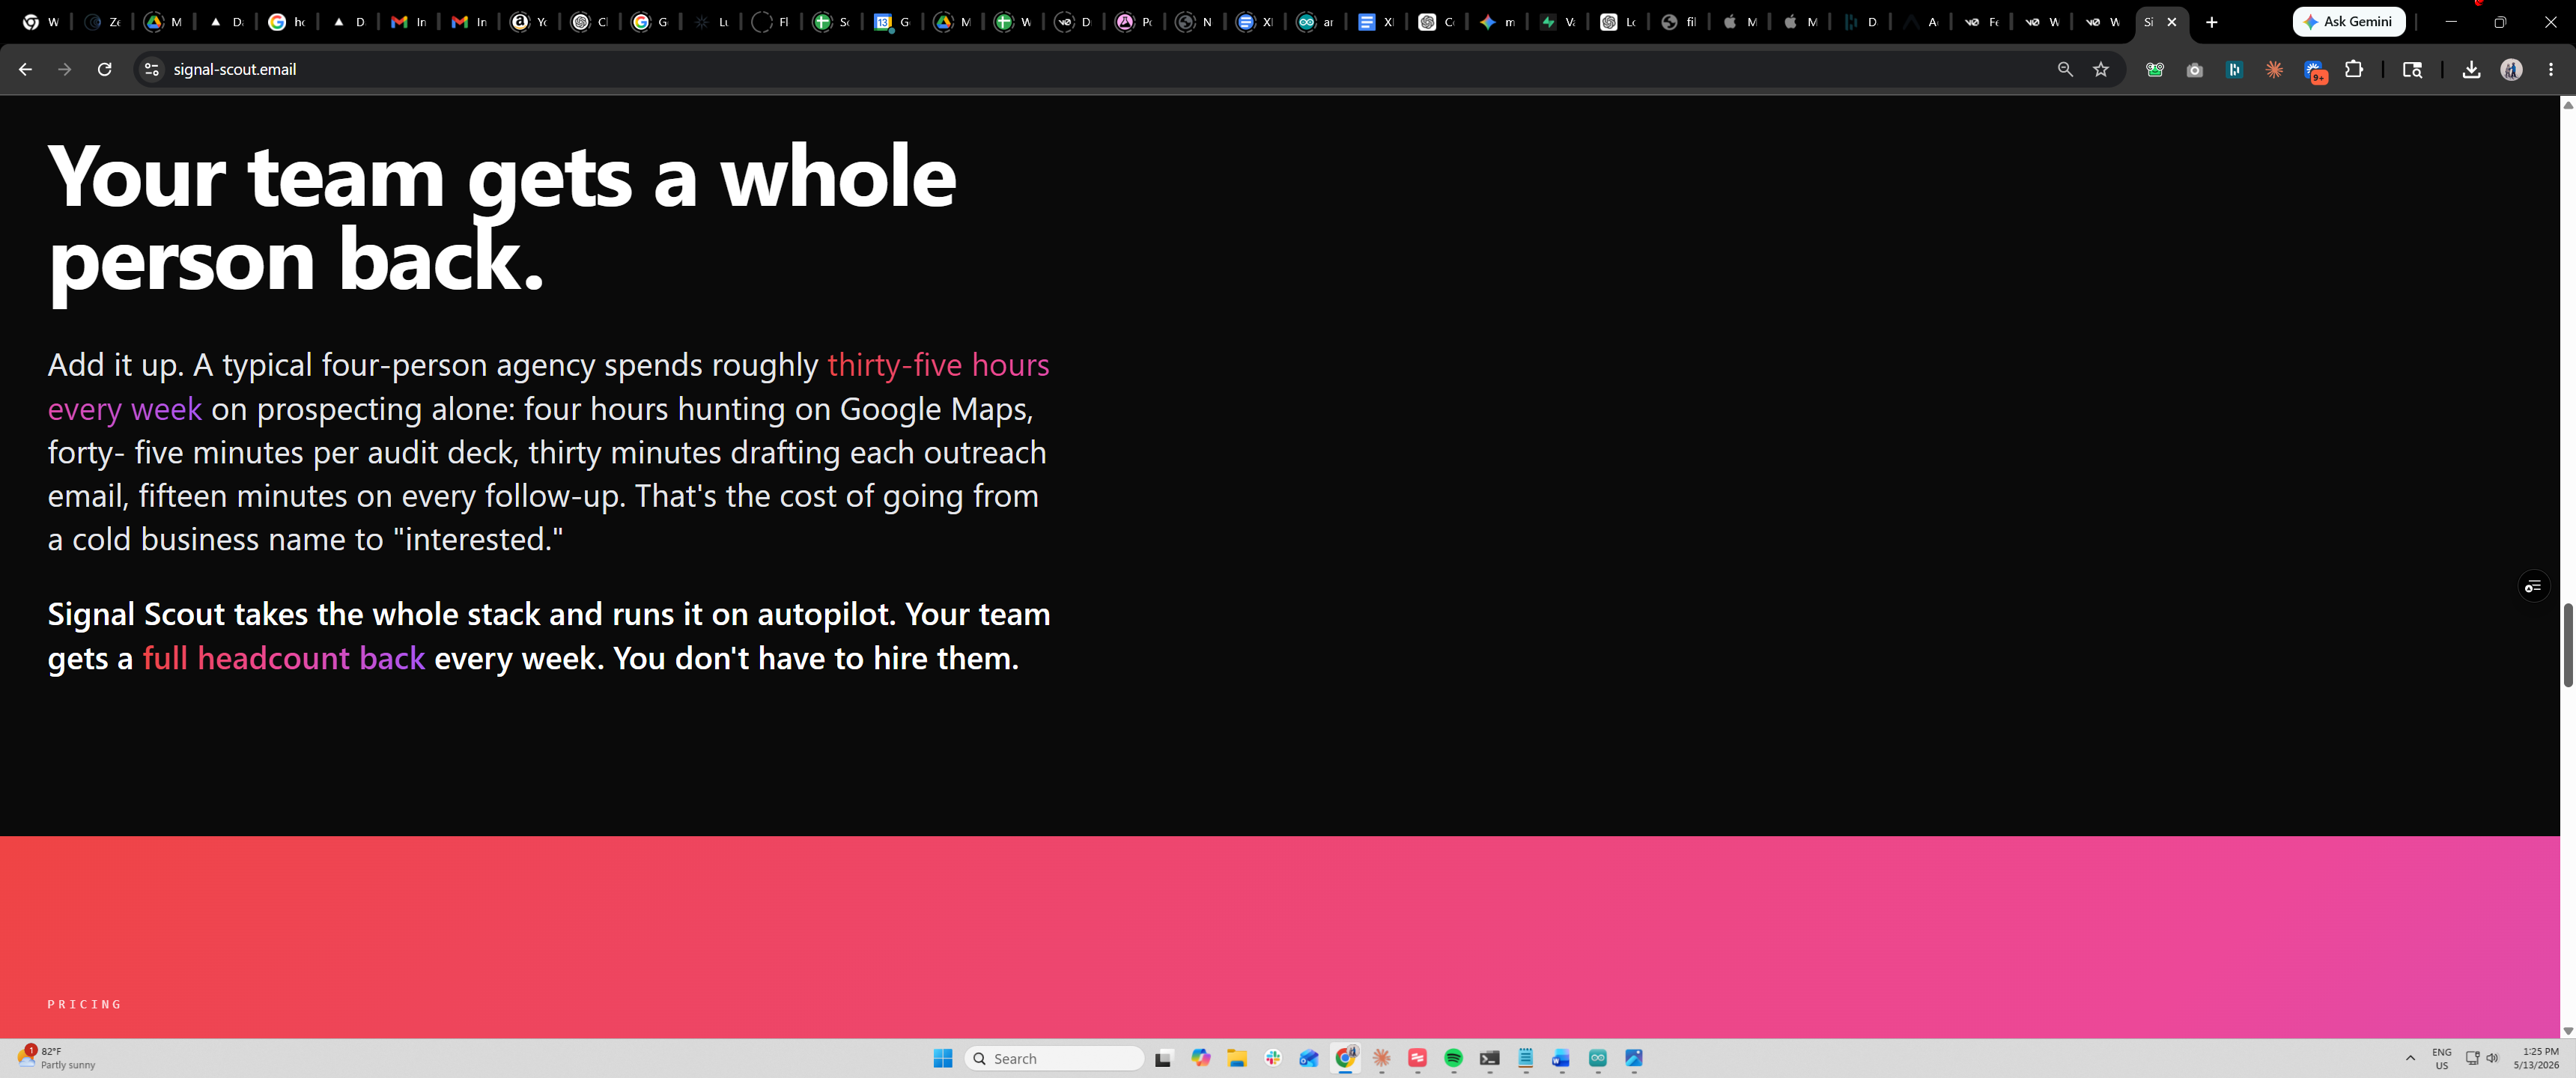2576x1078 pixels.
Task: Click the ENG US language indicator
Action: (x=2441, y=1058)
